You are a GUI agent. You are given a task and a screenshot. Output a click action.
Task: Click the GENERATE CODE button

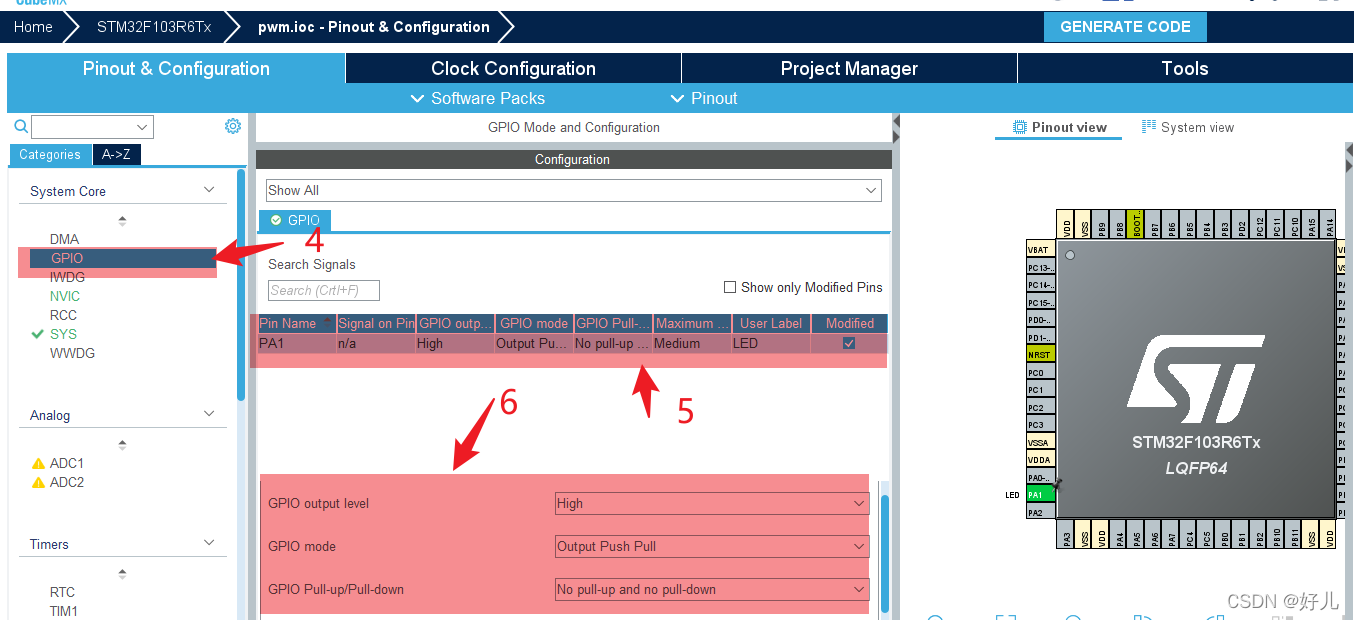1125,27
